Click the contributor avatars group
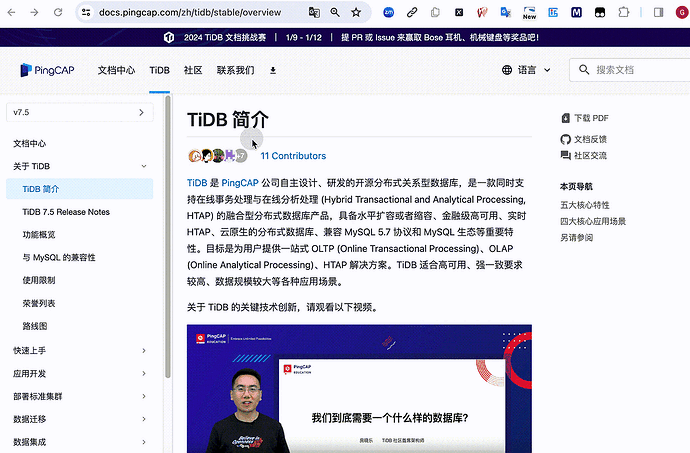This screenshot has height=453, width=690. click(217, 155)
